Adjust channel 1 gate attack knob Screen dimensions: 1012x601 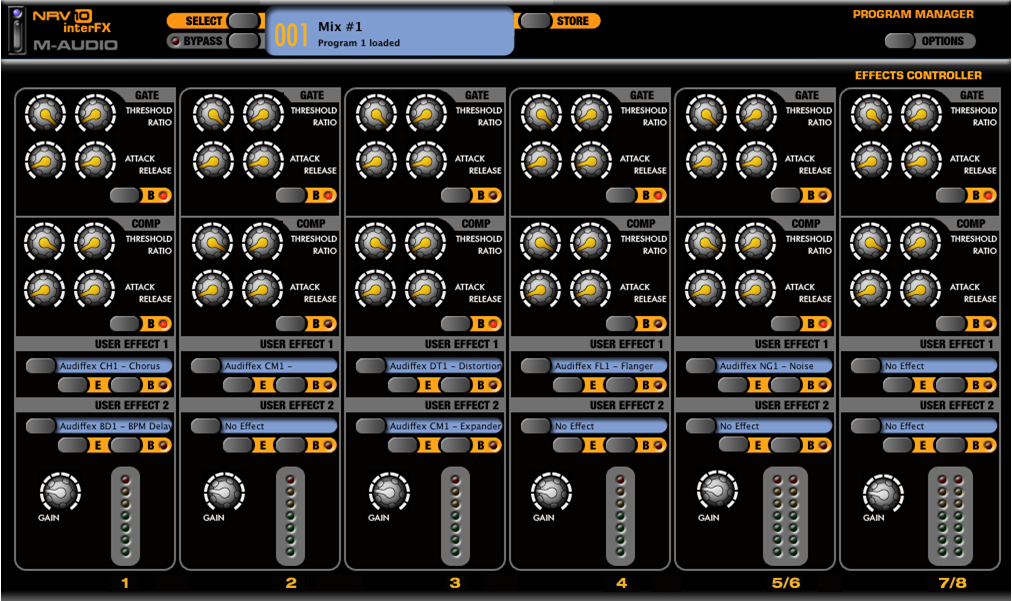pos(45,161)
